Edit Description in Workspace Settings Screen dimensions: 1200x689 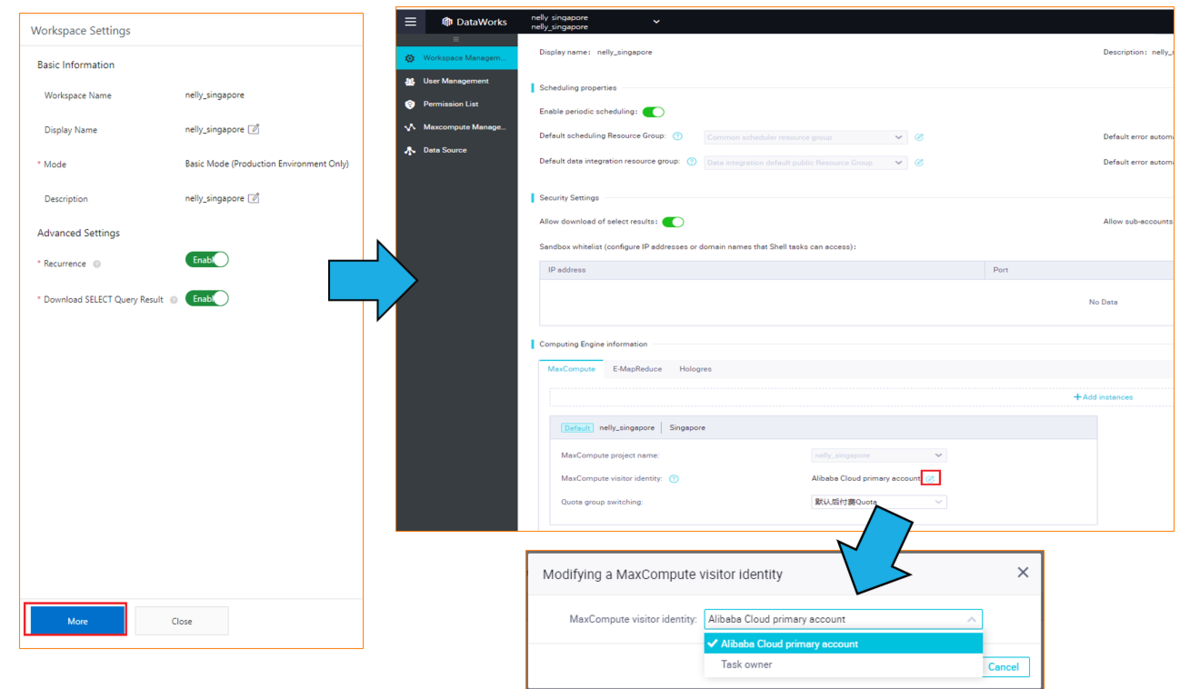pos(254,198)
